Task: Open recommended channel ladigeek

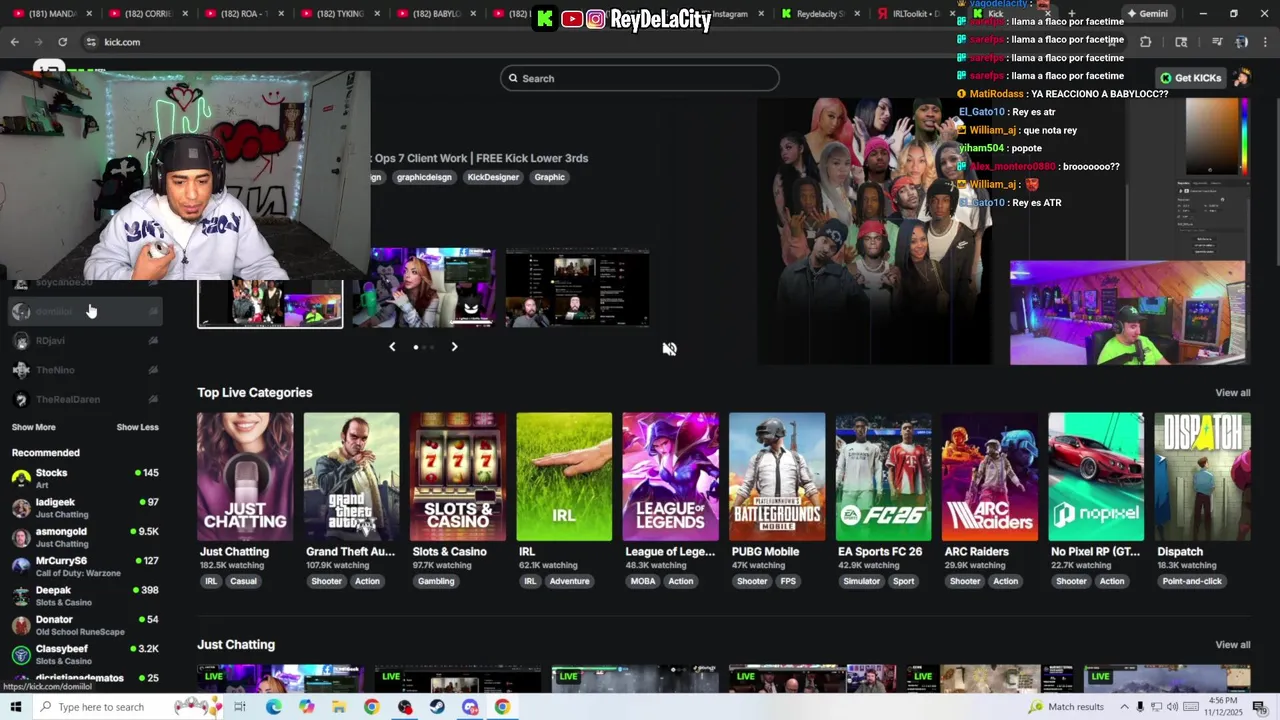Action: click(x=85, y=507)
